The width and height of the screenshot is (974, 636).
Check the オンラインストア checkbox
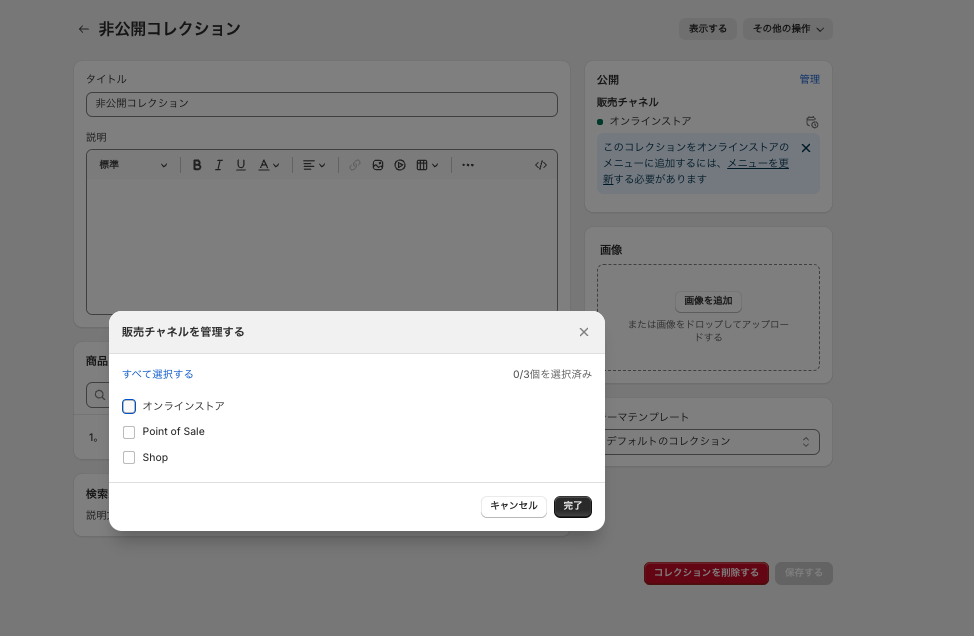coord(129,406)
